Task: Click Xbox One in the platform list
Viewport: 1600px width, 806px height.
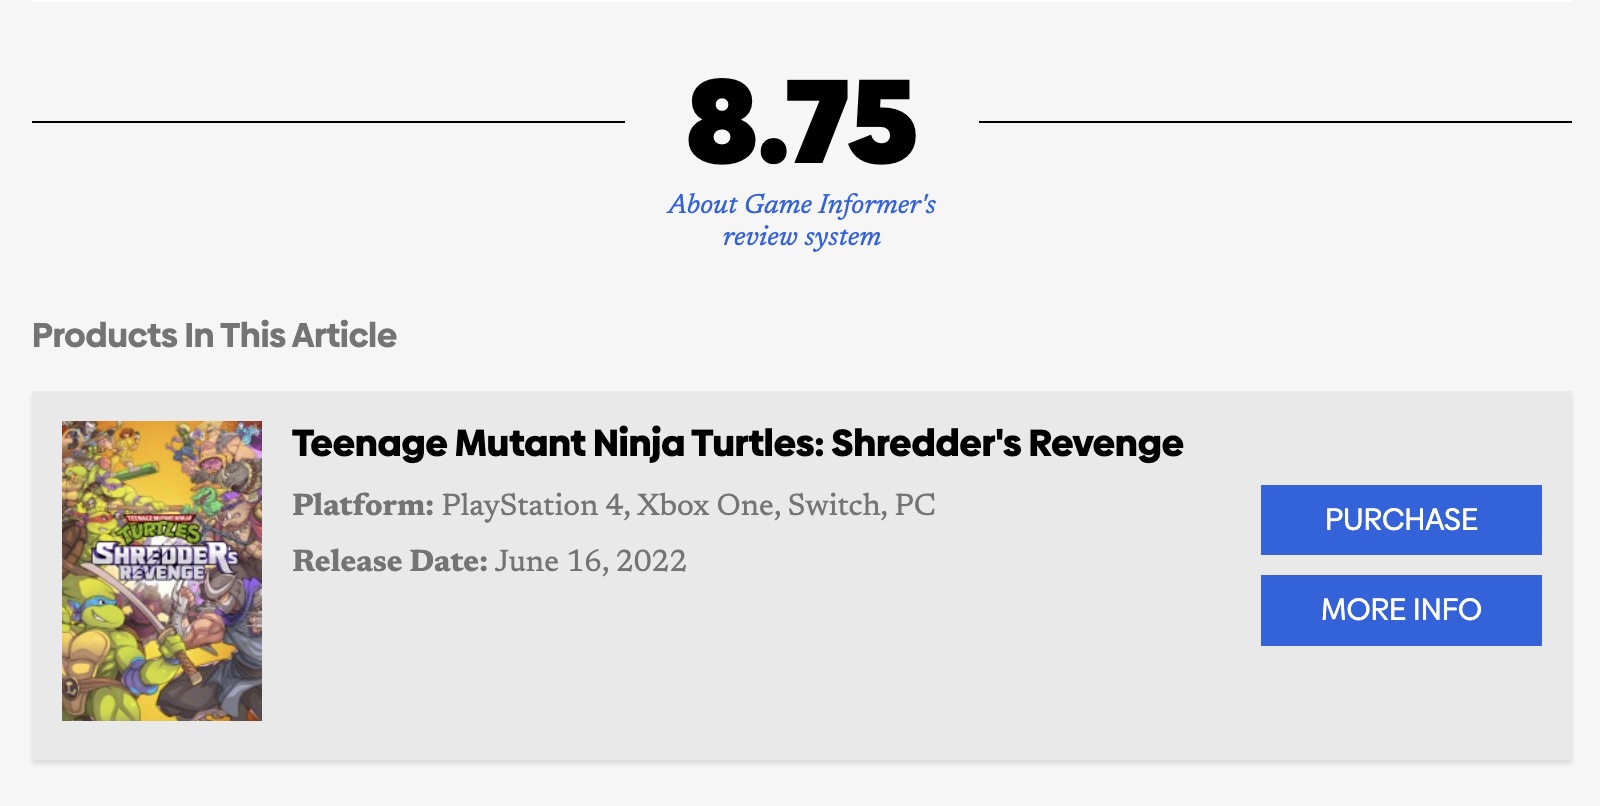Action: click(705, 505)
